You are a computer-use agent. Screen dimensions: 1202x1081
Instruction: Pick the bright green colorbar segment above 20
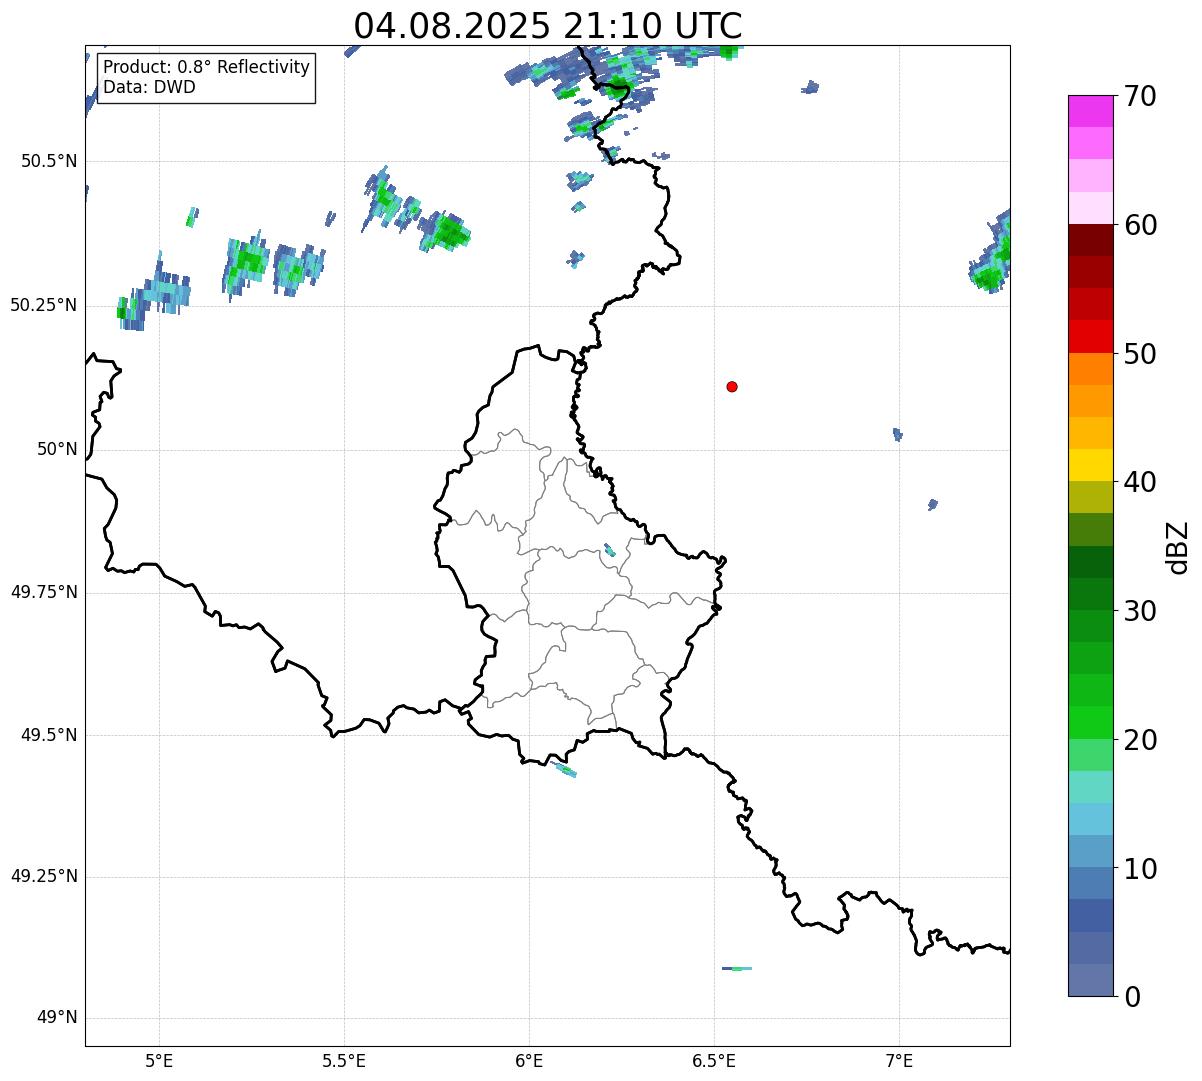coord(1090,722)
